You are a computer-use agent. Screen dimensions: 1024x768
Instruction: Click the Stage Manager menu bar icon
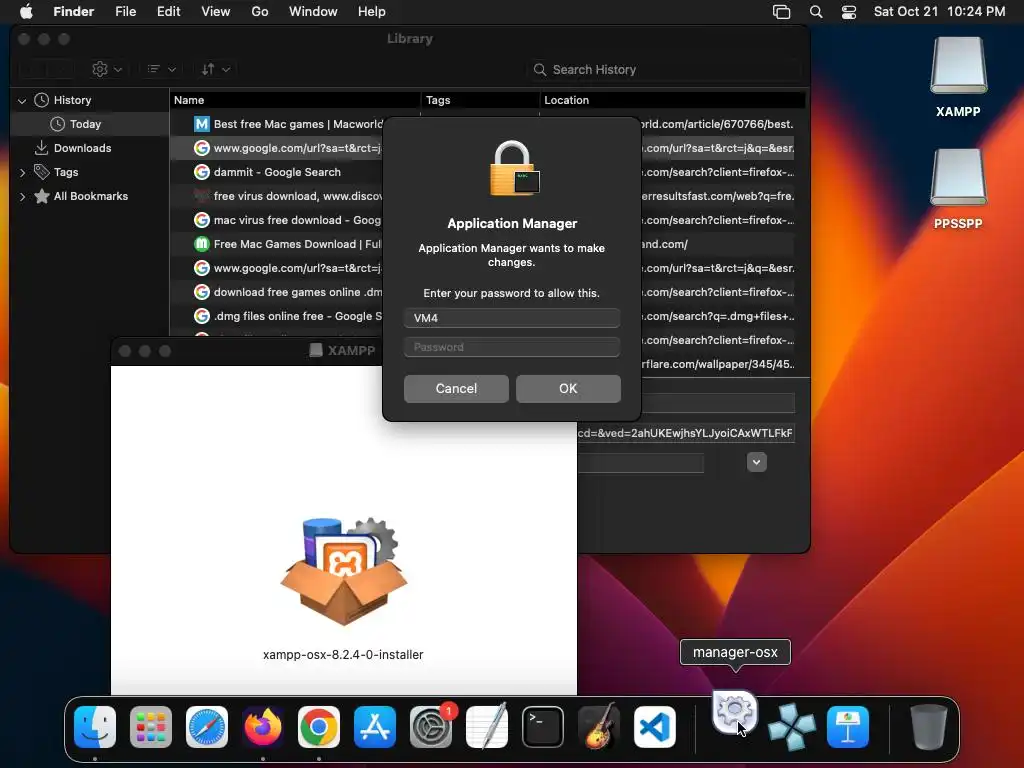coord(781,12)
